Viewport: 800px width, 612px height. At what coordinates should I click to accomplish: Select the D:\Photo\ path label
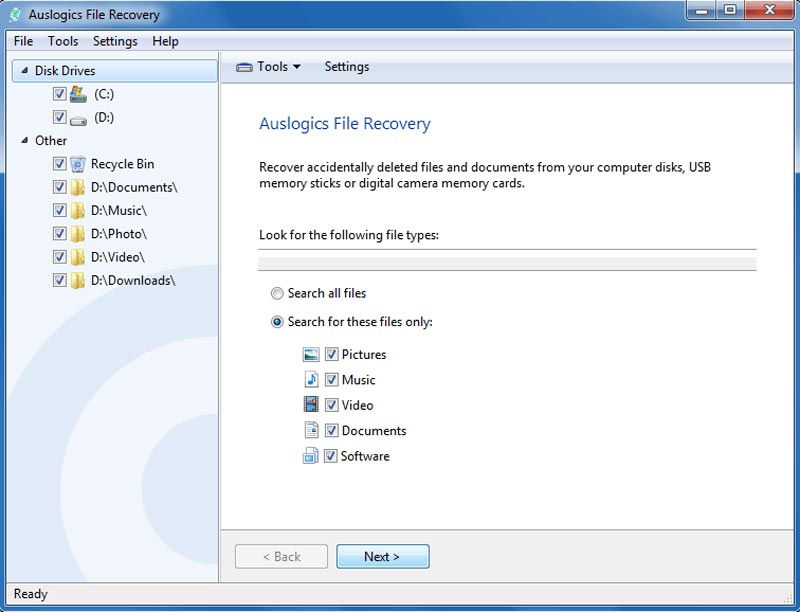[x=119, y=234]
